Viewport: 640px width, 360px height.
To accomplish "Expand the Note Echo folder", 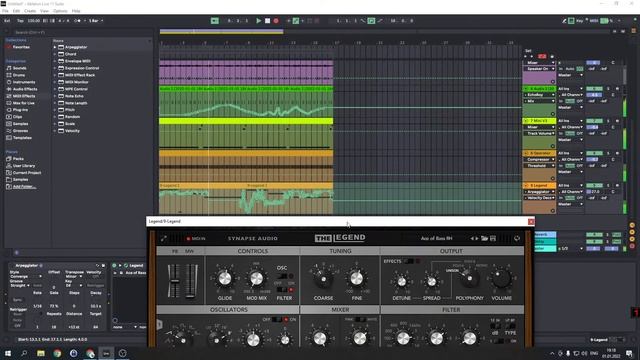I will point(55,96).
